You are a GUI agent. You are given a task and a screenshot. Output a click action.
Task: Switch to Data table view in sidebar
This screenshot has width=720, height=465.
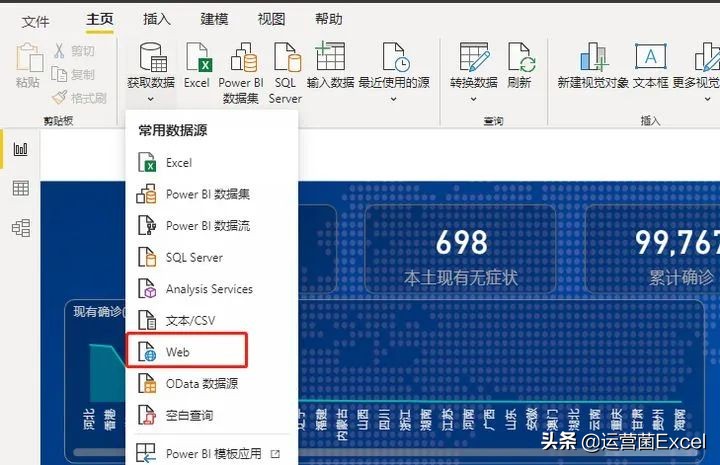point(21,188)
